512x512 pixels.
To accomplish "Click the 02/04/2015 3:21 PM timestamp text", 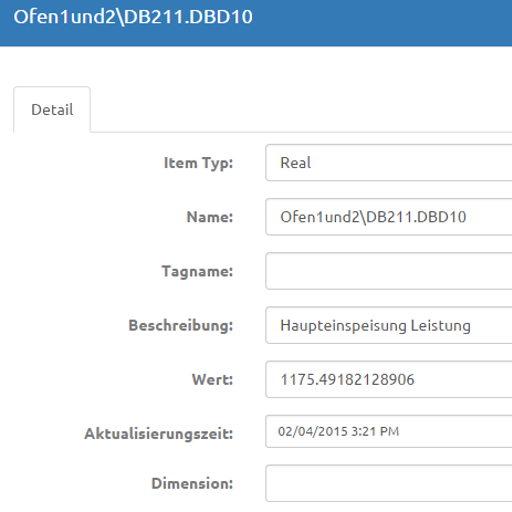I will pos(338,431).
